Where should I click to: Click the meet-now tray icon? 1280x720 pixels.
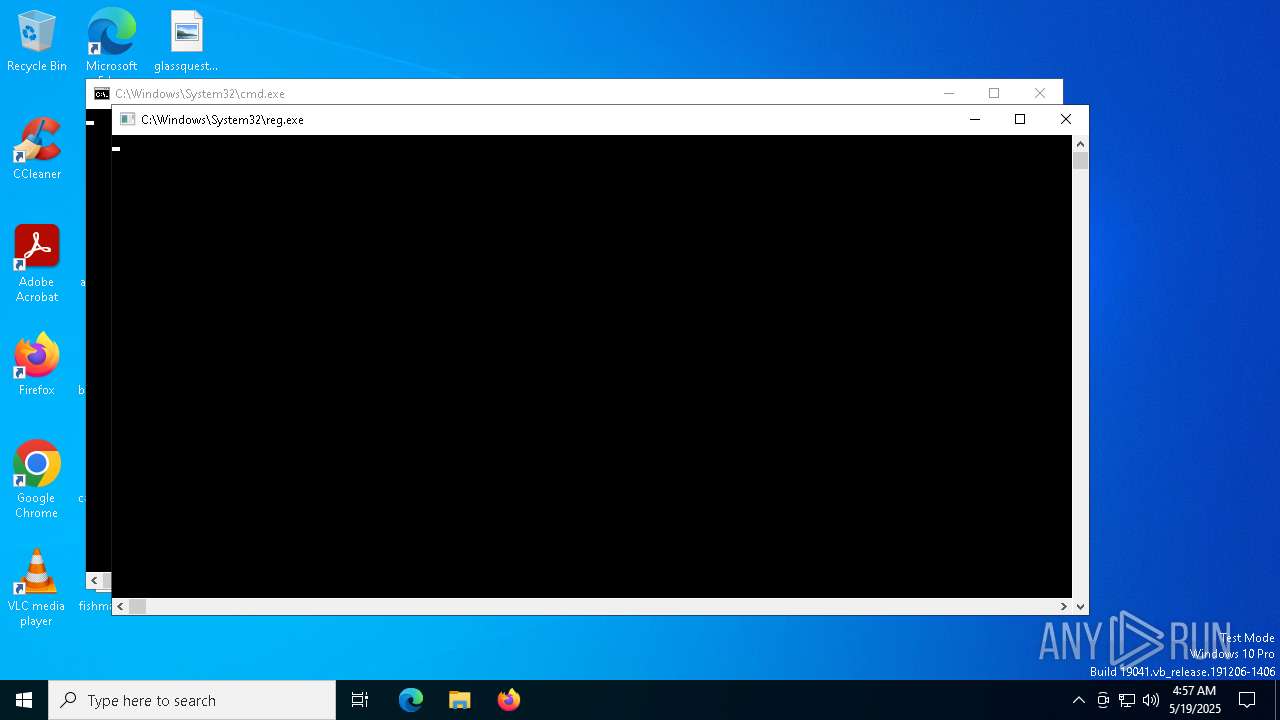1103,700
